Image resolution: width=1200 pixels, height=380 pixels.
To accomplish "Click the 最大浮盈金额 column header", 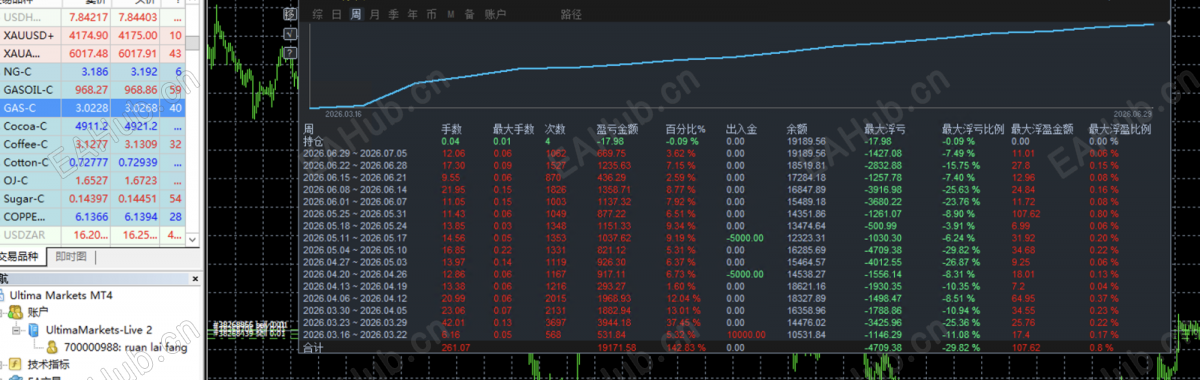I will point(1041,129).
